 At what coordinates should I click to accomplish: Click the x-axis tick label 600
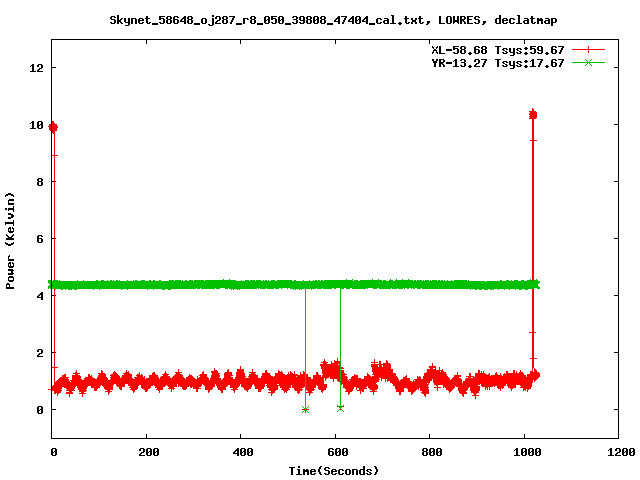click(338, 452)
